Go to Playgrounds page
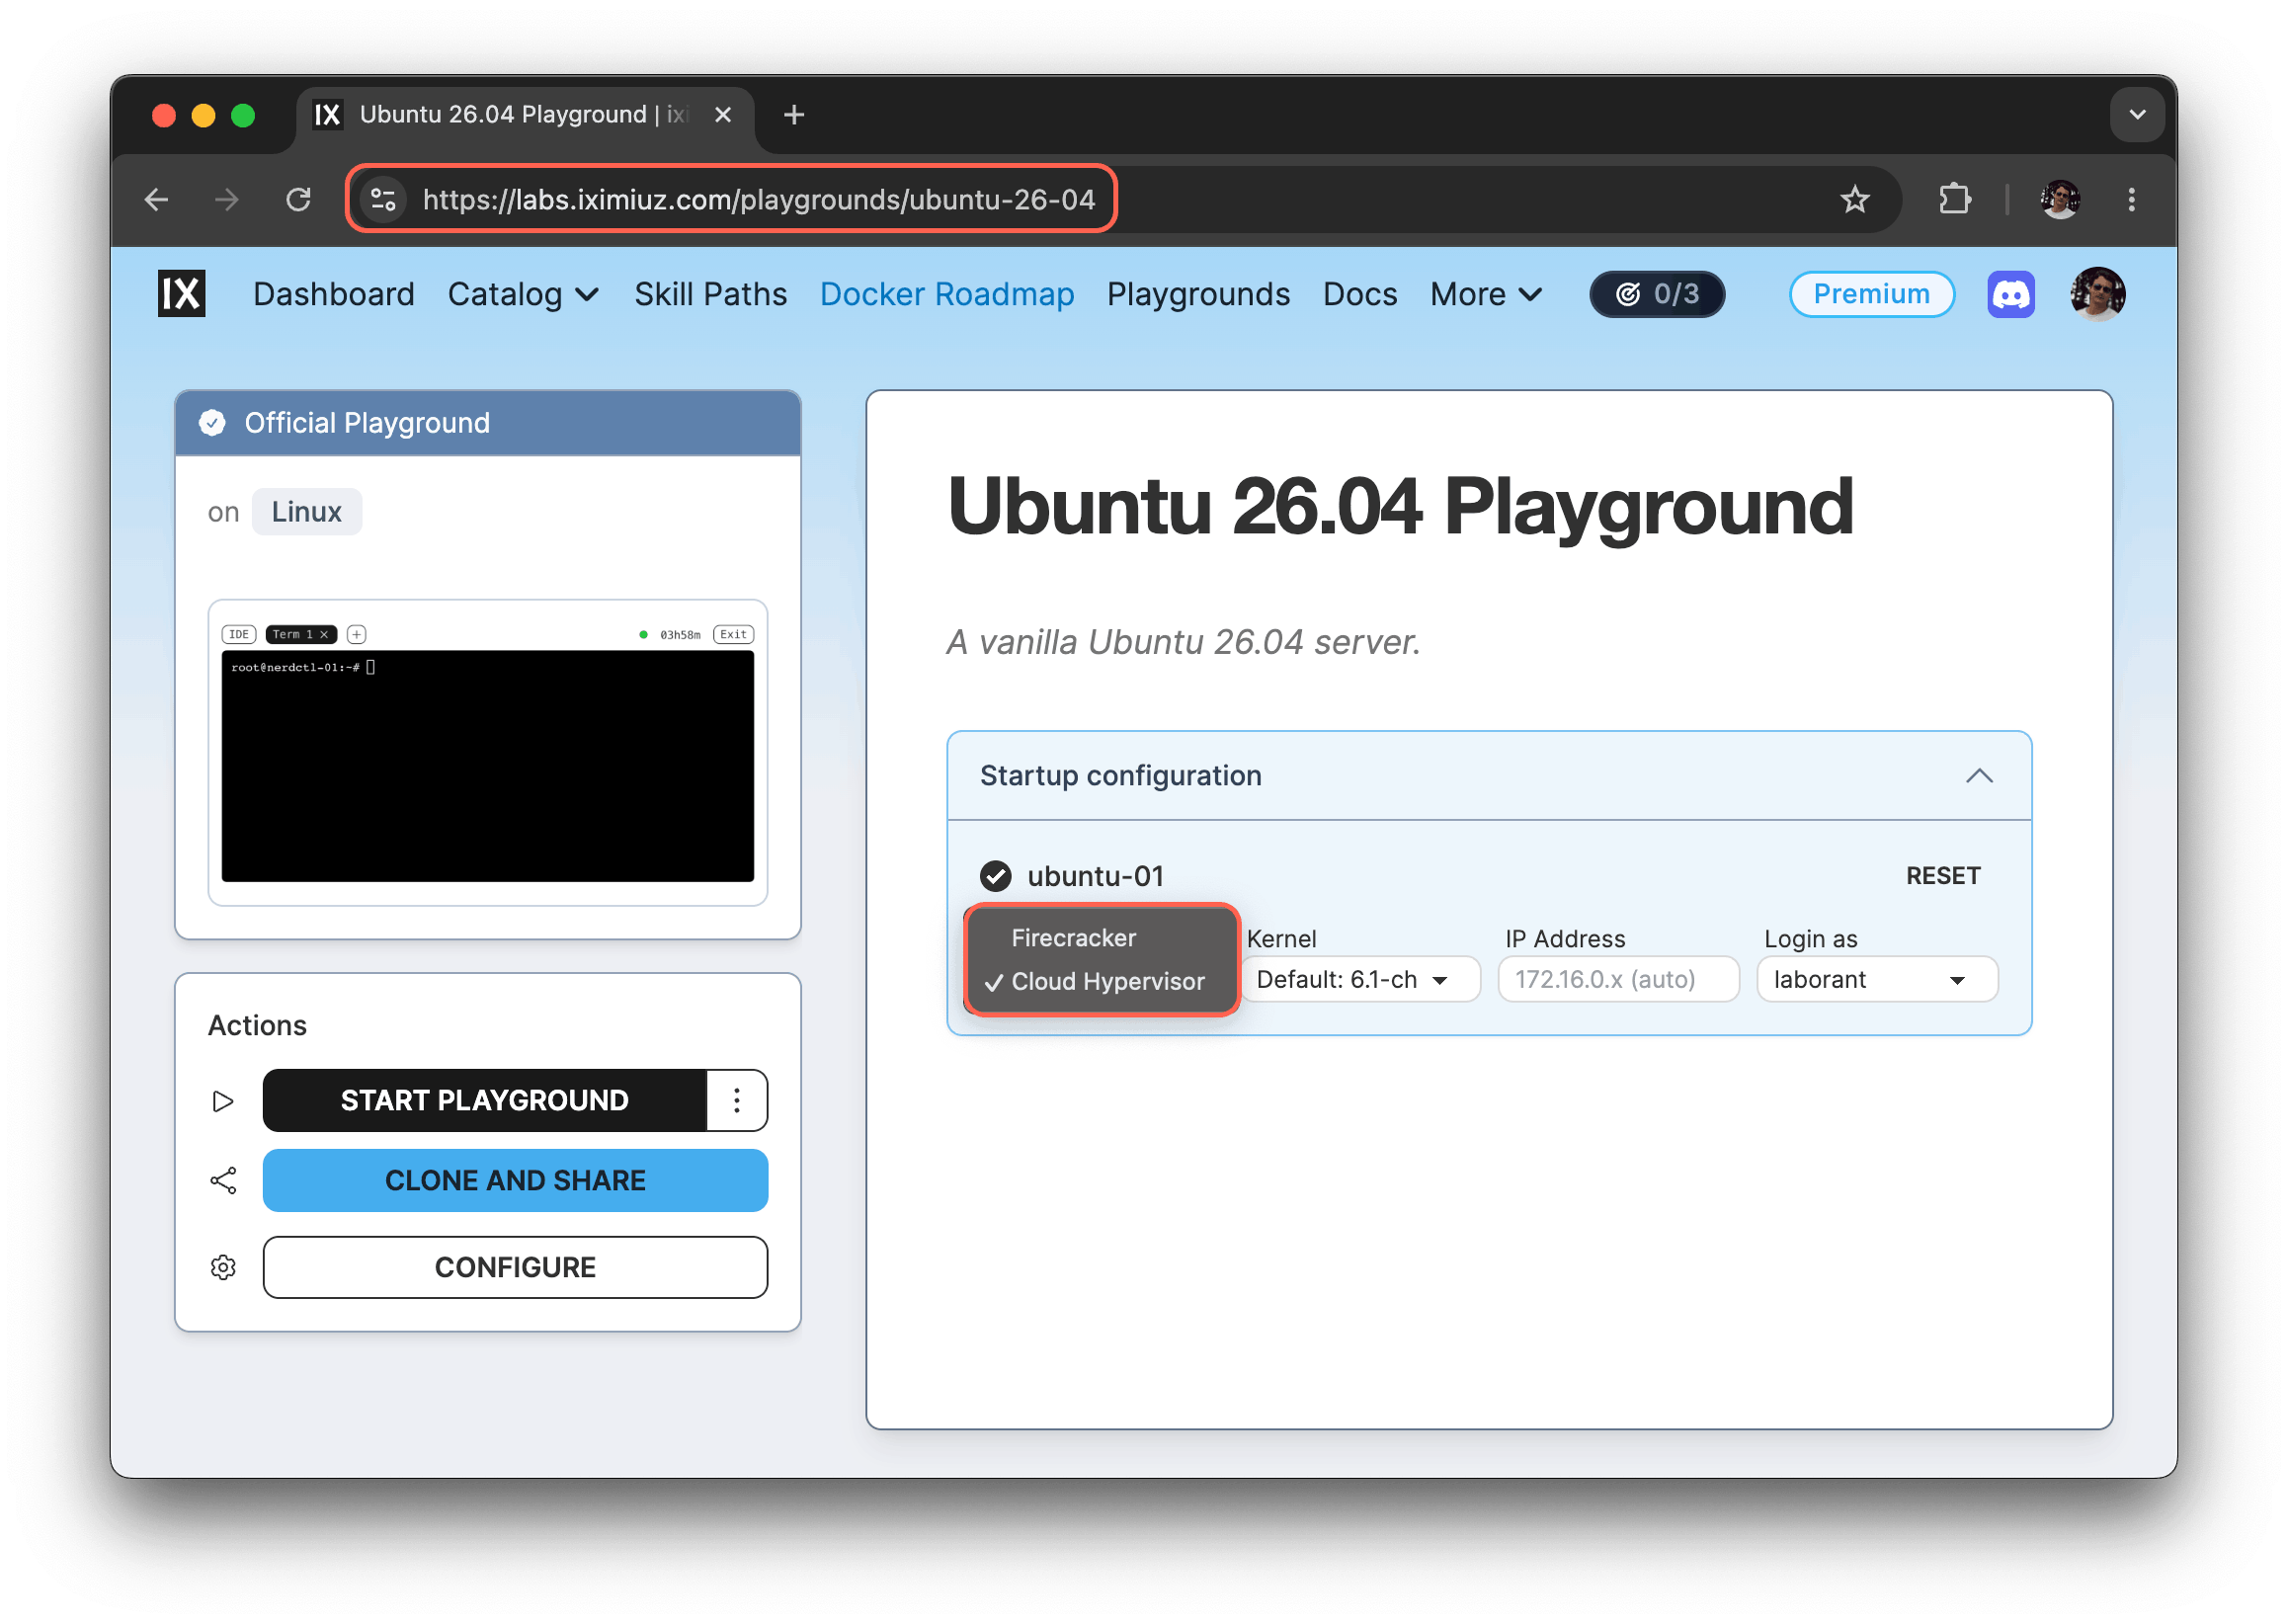Screen dimensions: 2288x1624 [x=1198, y=294]
